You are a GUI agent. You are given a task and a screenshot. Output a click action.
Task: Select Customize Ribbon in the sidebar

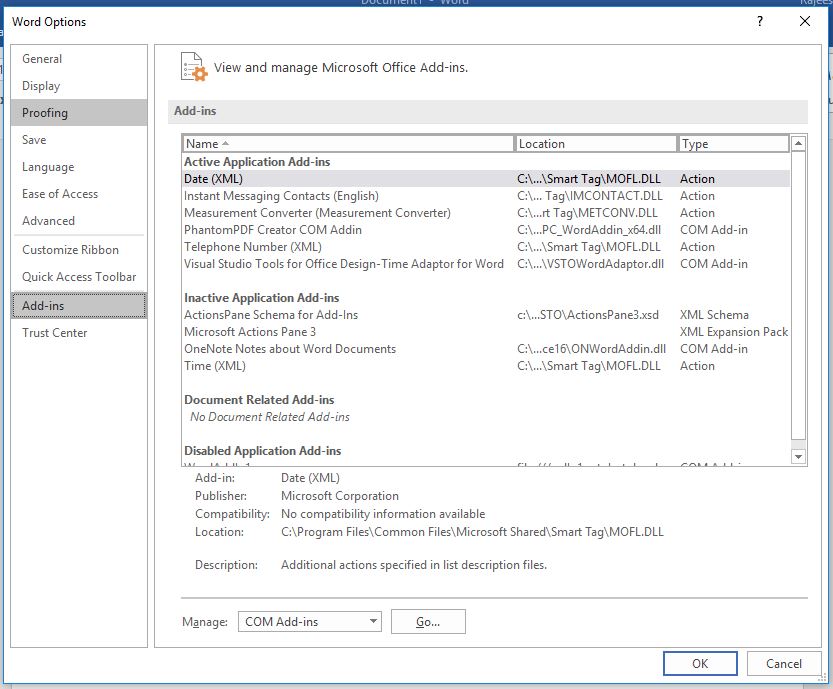tap(70, 250)
